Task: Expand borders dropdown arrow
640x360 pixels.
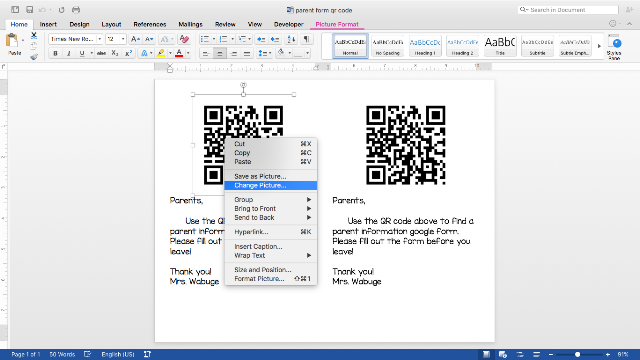Action: (307, 53)
